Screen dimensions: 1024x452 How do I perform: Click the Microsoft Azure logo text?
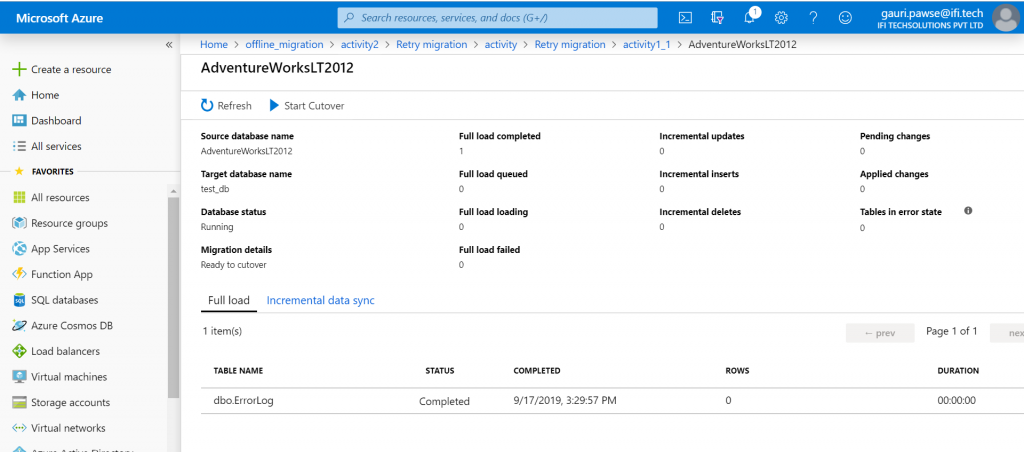(59, 18)
